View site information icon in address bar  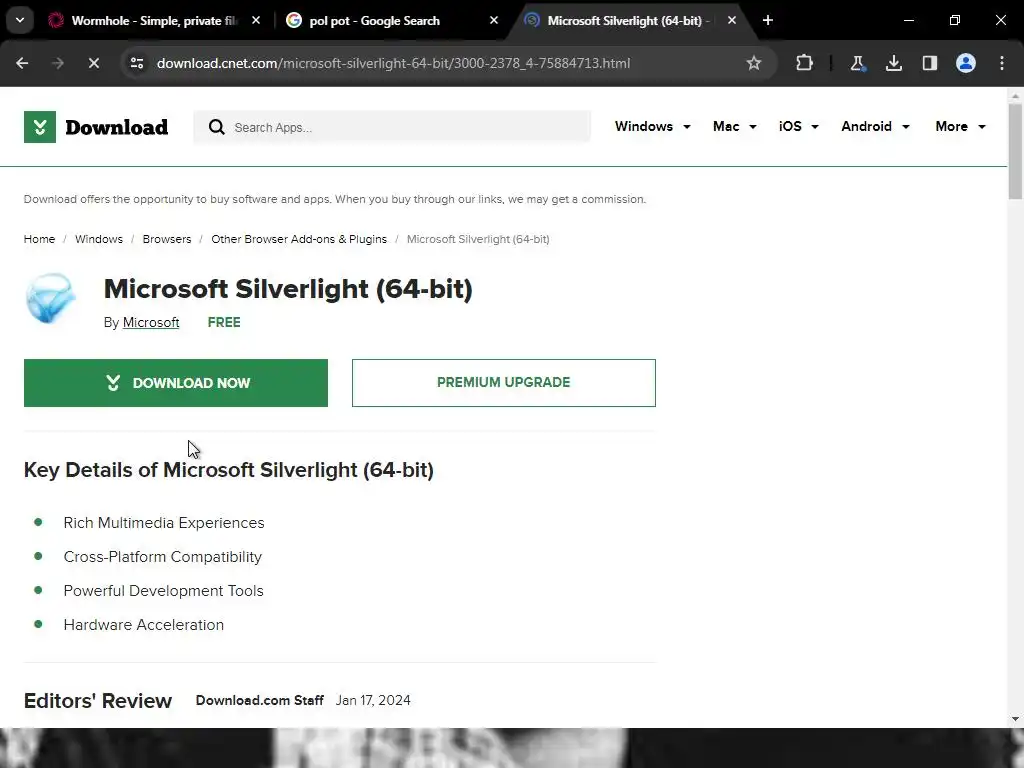[137, 63]
